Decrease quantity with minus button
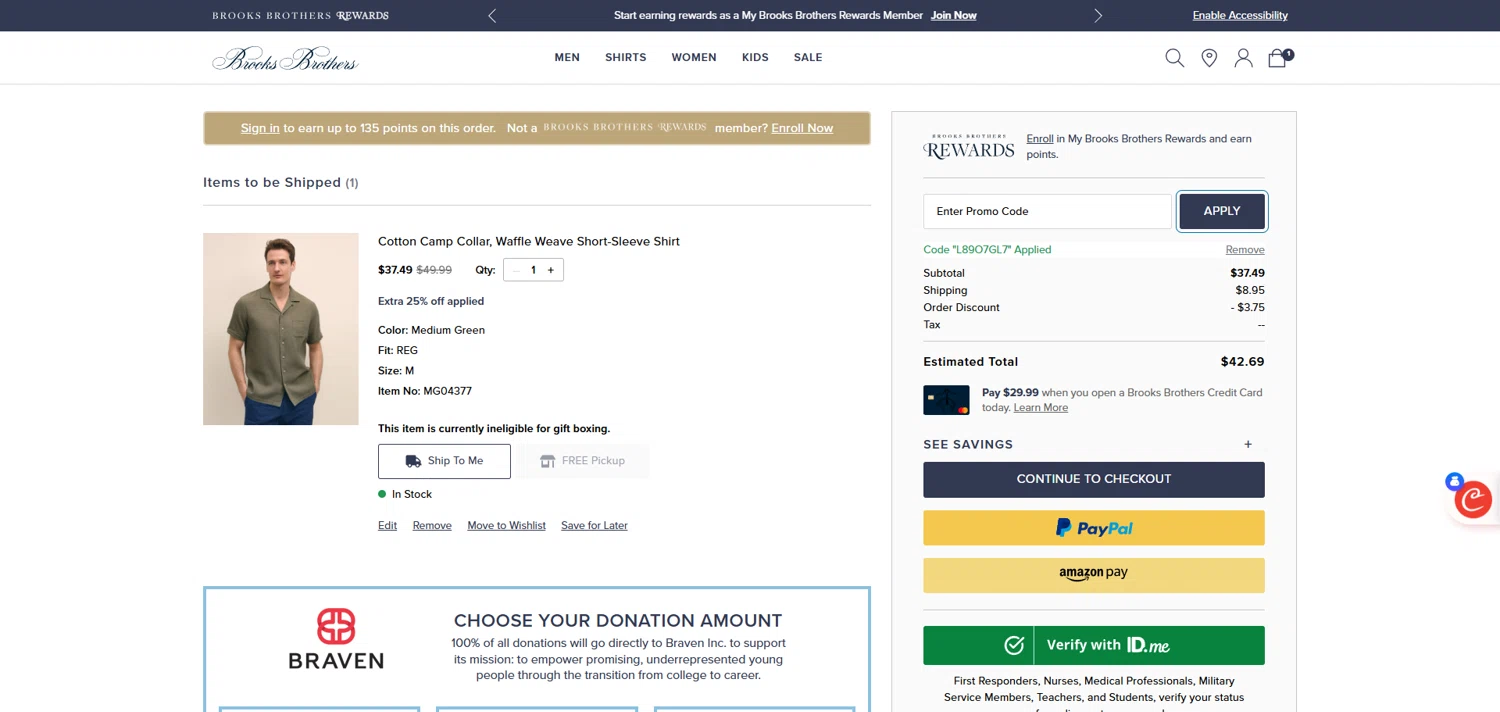The width and height of the screenshot is (1500, 712). click(x=516, y=270)
